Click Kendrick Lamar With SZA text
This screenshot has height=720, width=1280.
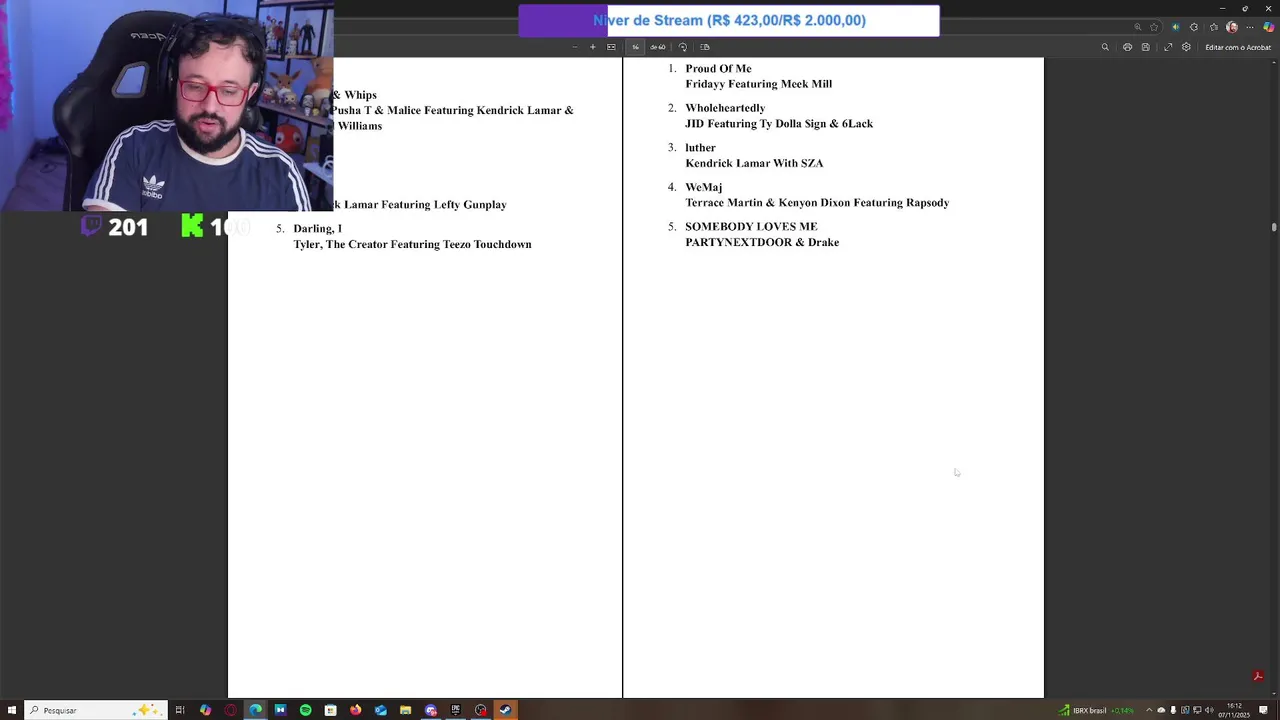(754, 163)
